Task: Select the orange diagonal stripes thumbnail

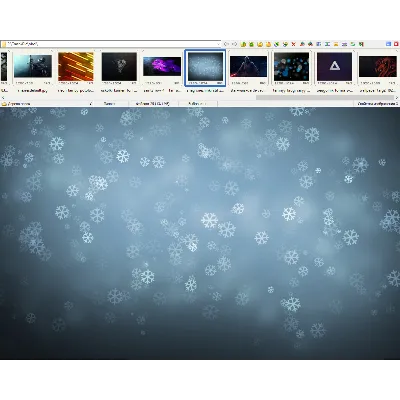Action: point(76,66)
